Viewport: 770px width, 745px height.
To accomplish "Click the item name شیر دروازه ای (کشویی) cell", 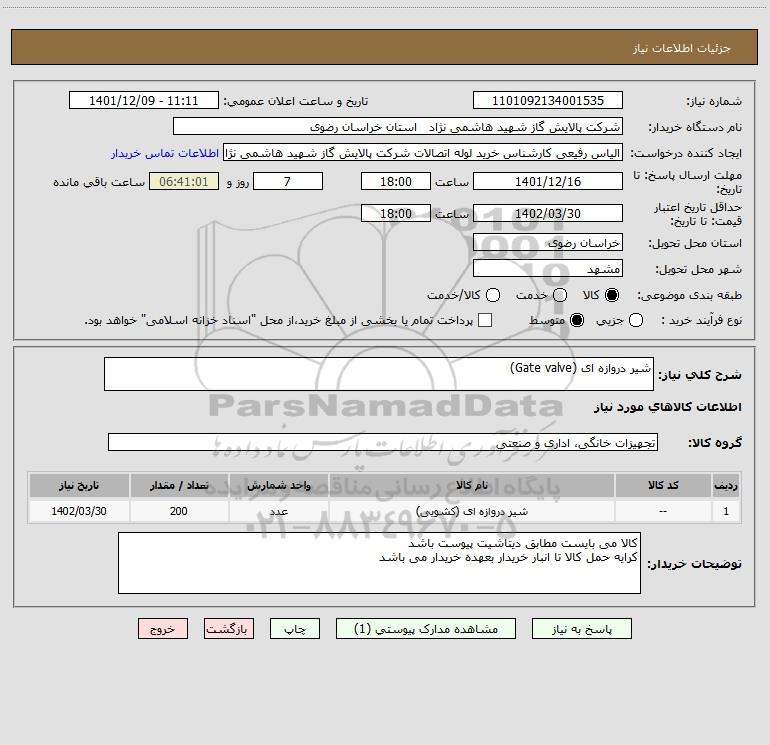I will click(472, 511).
